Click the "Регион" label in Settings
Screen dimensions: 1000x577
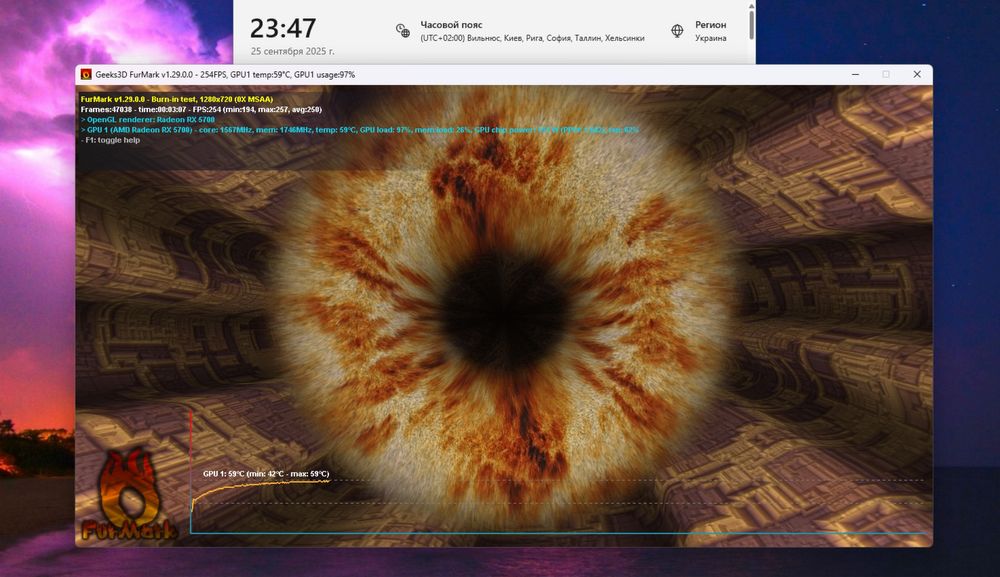click(710, 25)
